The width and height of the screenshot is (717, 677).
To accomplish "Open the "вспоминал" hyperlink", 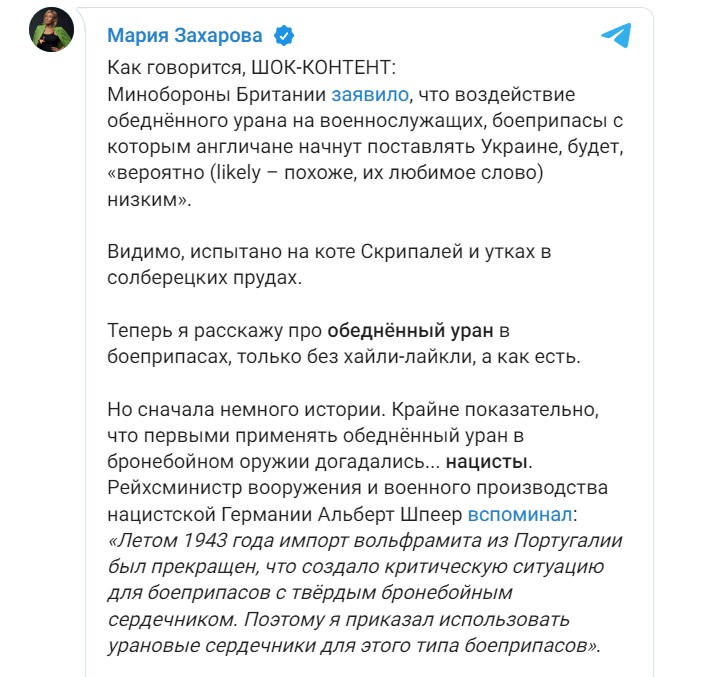I will 521,515.
